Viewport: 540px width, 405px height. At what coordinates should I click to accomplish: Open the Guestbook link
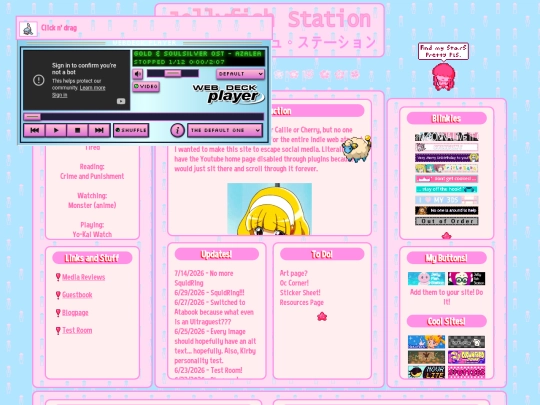tap(77, 295)
